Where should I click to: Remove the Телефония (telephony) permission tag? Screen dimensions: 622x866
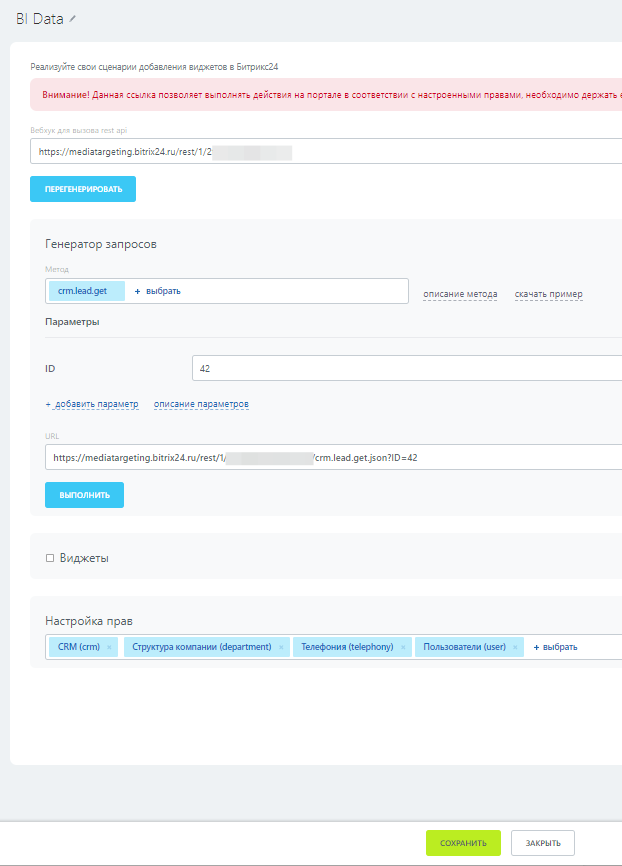403,647
